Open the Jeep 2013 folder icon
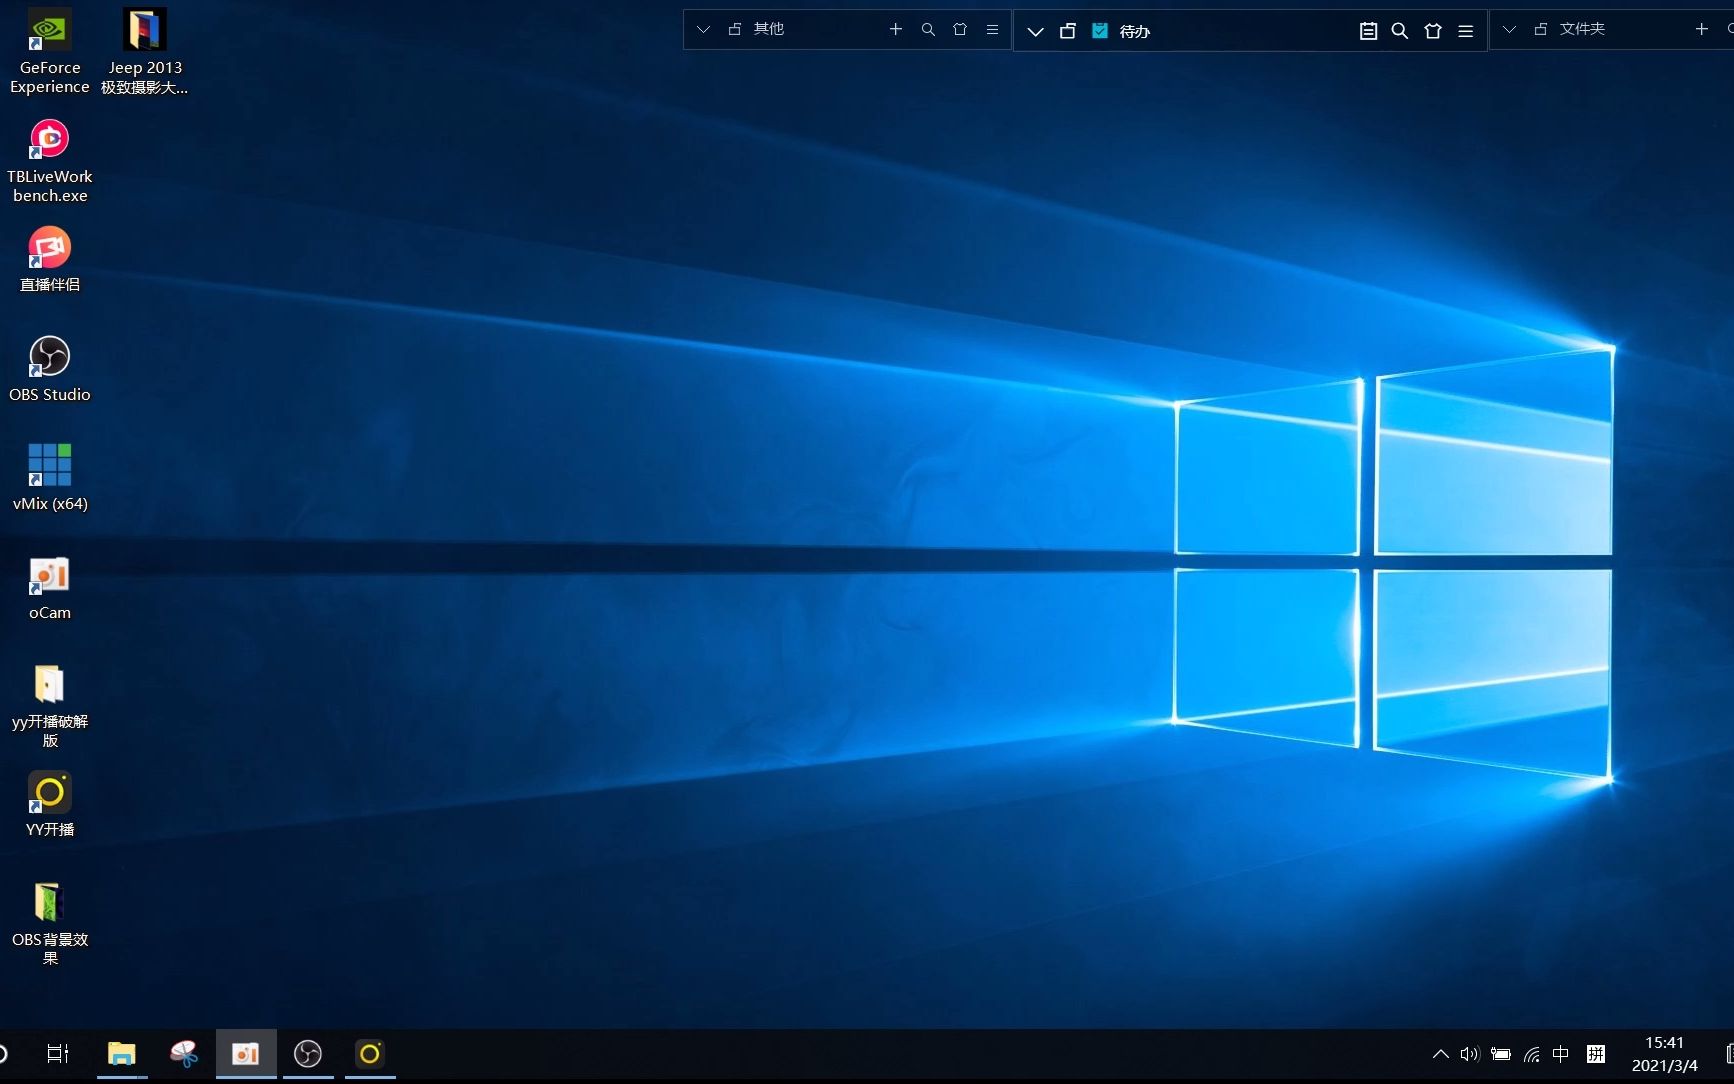The height and width of the screenshot is (1084, 1734). click(x=145, y=52)
